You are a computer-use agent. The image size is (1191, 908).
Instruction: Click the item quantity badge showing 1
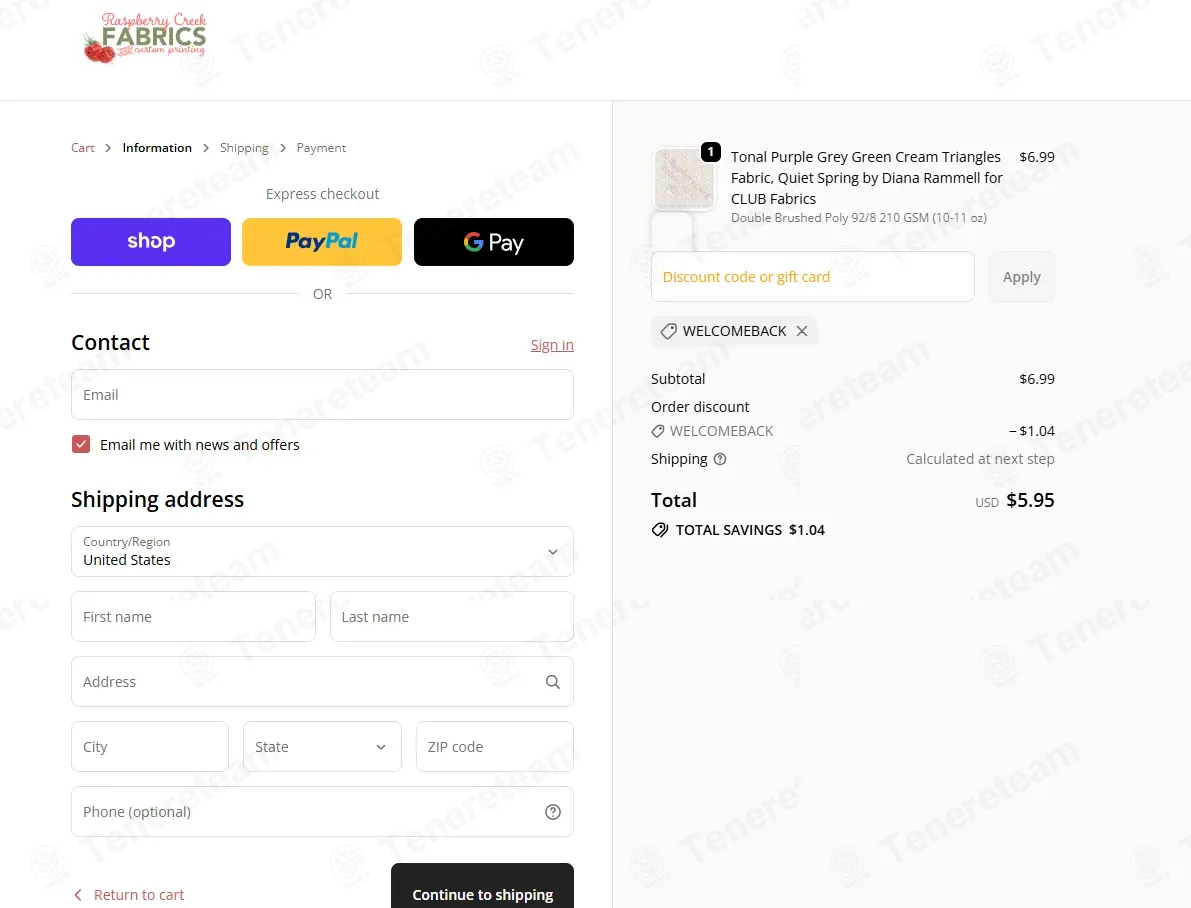pyautogui.click(x=711, y=152)
